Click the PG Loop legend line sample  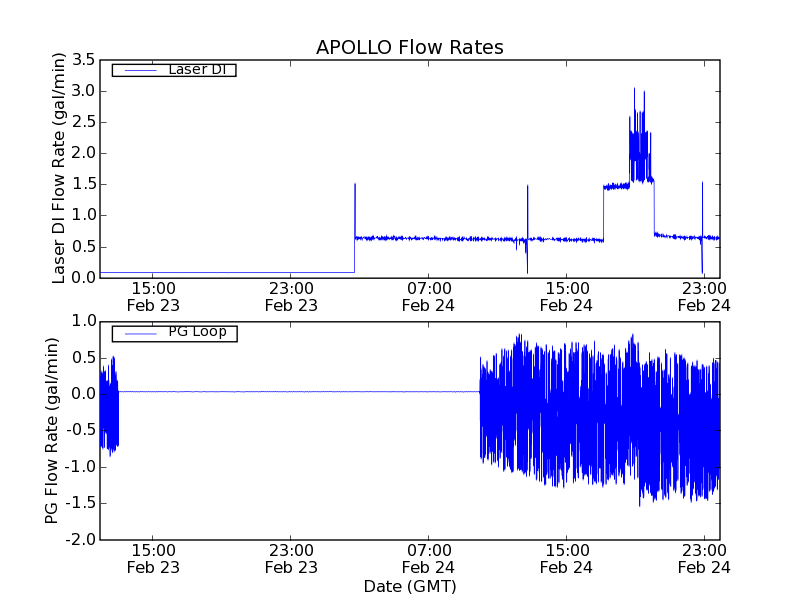click(141, 334)
